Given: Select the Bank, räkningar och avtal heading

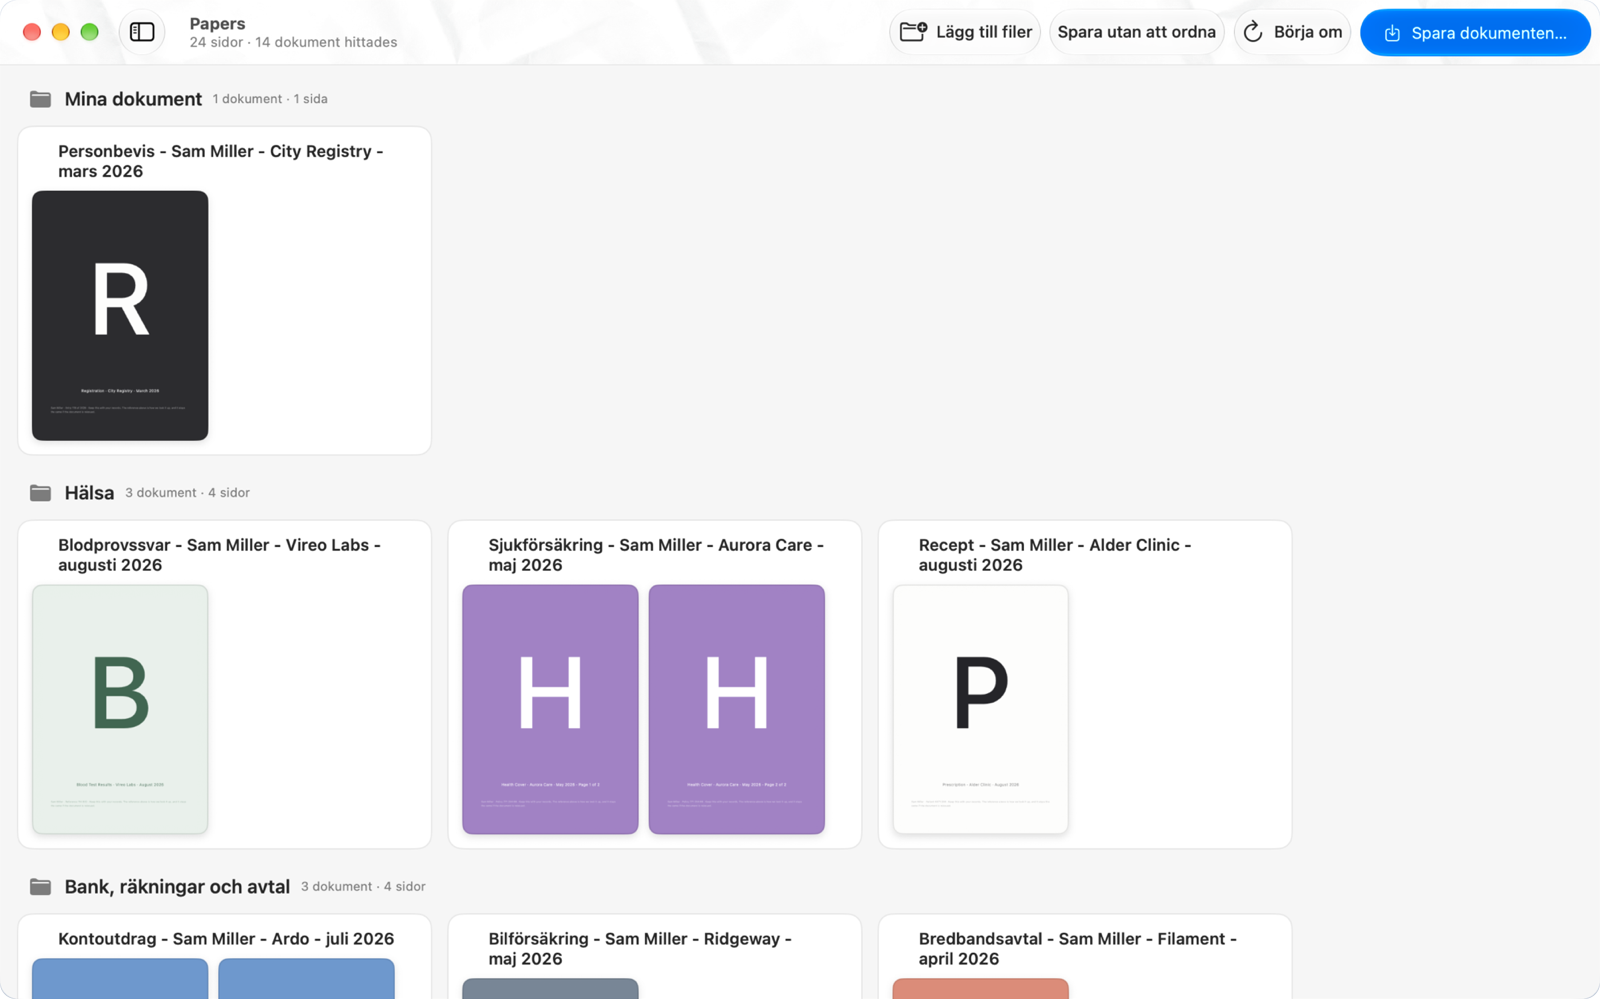Looking at the screenshot, I should (x=177, y=887).
